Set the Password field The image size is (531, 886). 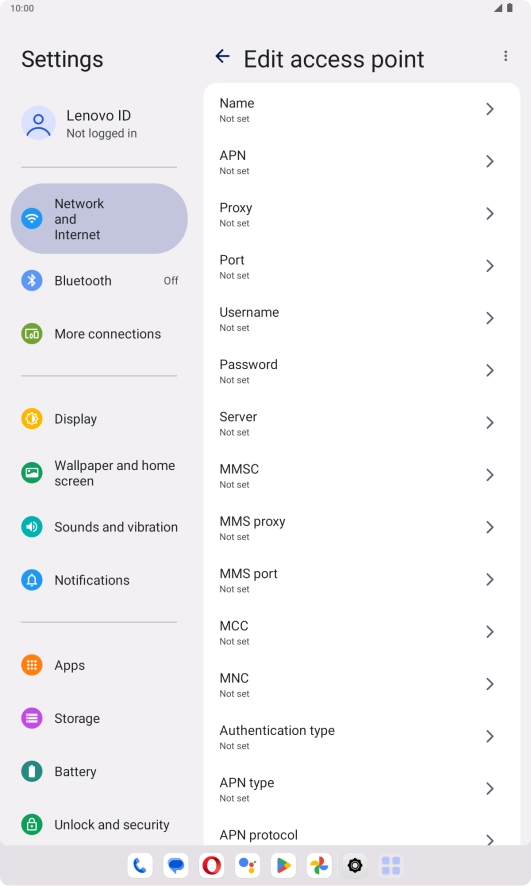pos(362,371)
